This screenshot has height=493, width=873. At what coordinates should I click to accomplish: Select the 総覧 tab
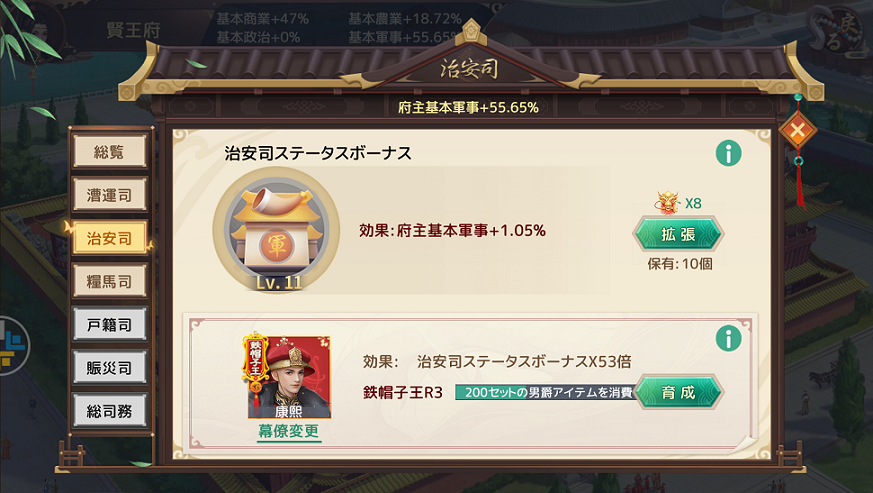pyautogui.click(x=110, y=152)
